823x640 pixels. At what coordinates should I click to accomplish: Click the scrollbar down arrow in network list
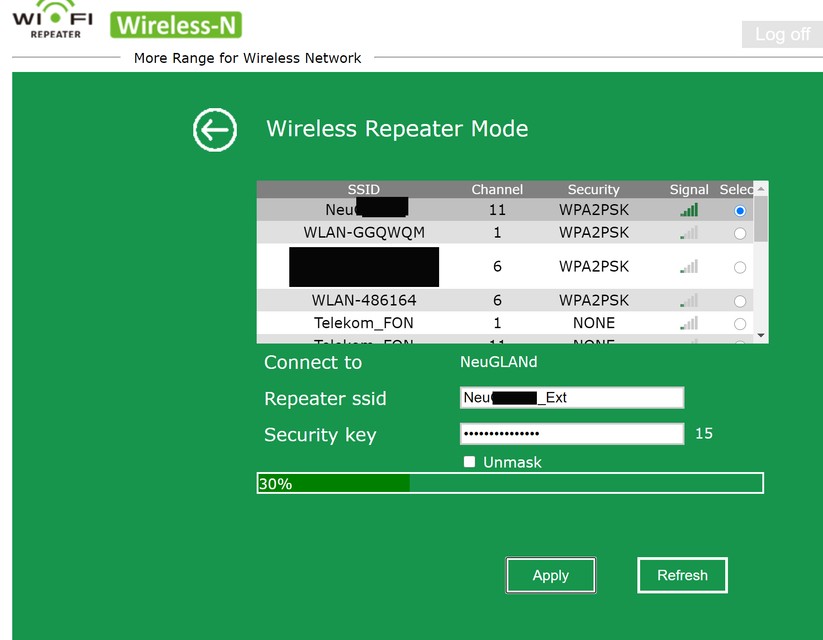[x=760, y=335]
